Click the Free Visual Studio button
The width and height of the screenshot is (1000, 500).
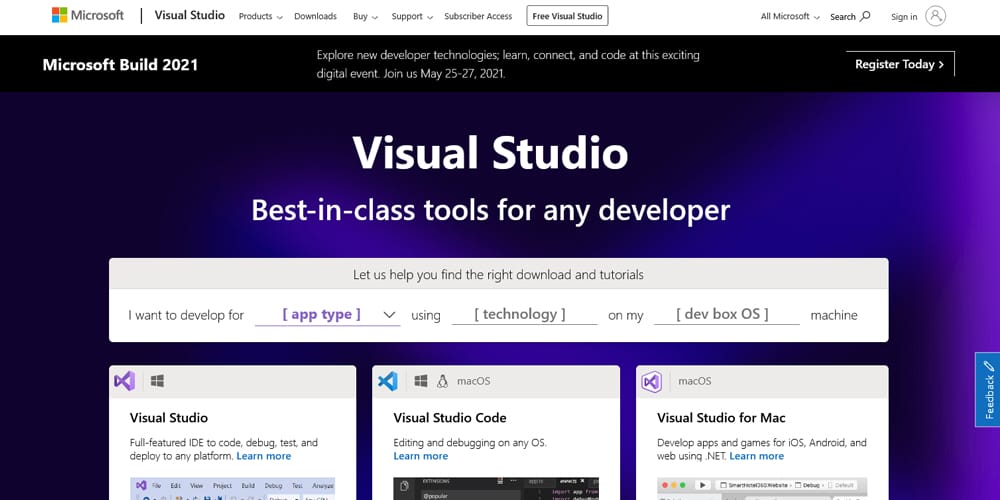(567, 16)
